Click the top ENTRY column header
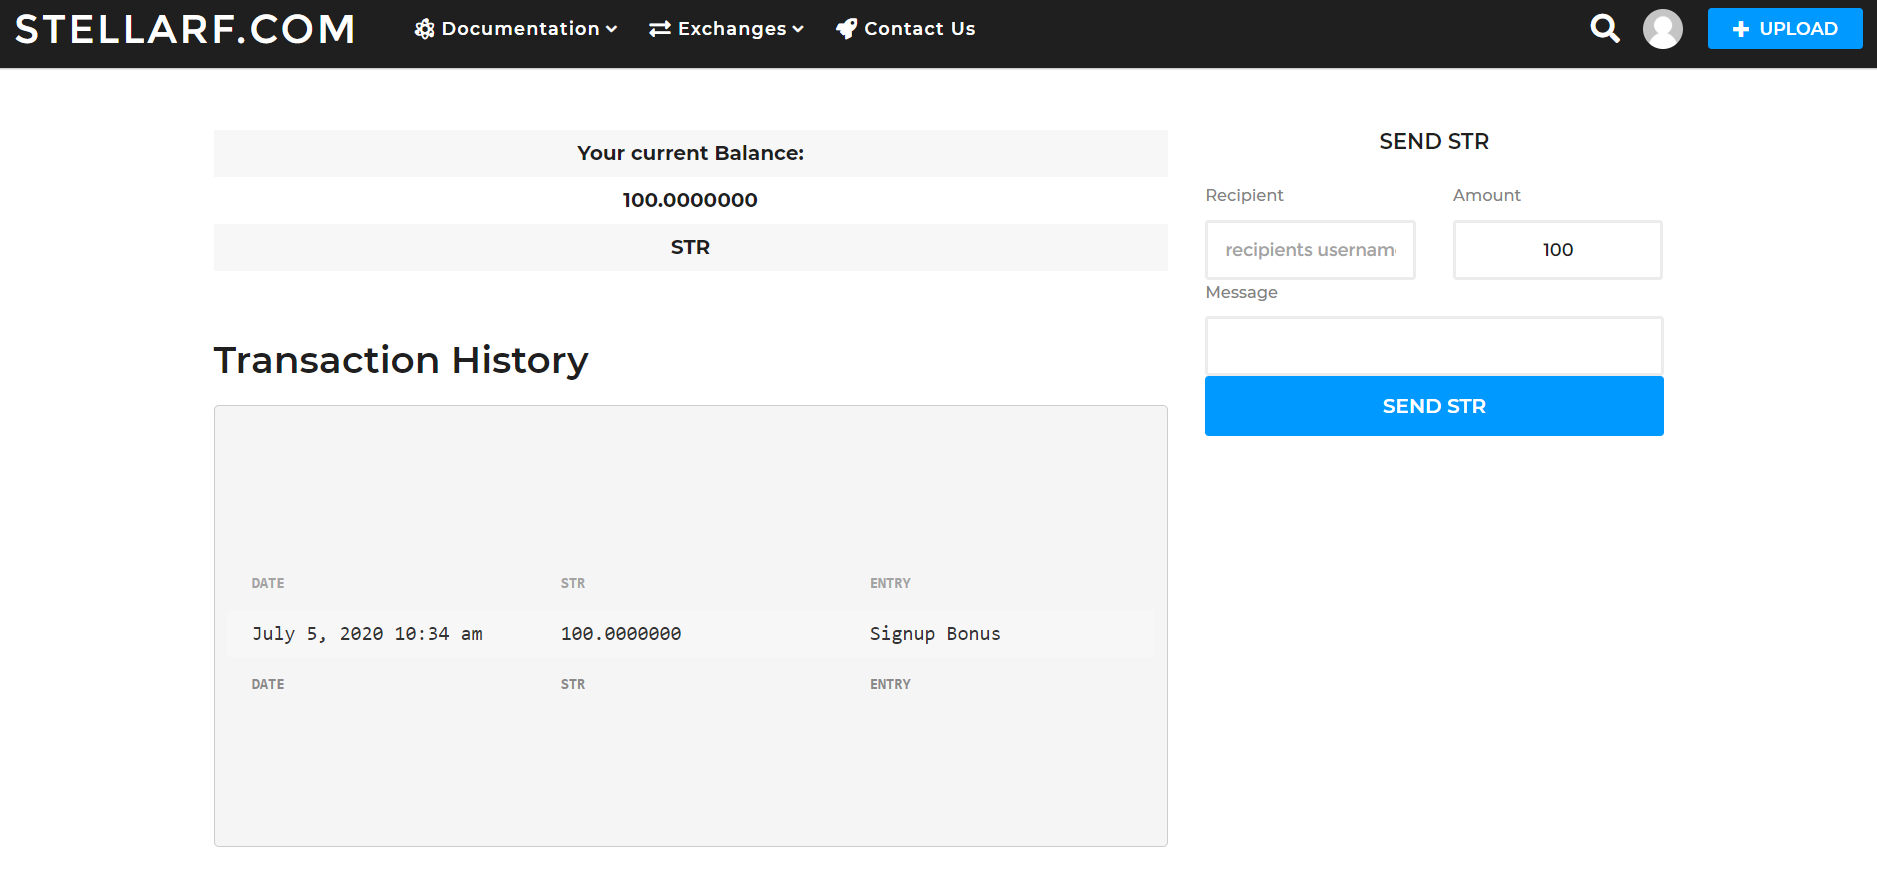 click(x=890, y=583)
